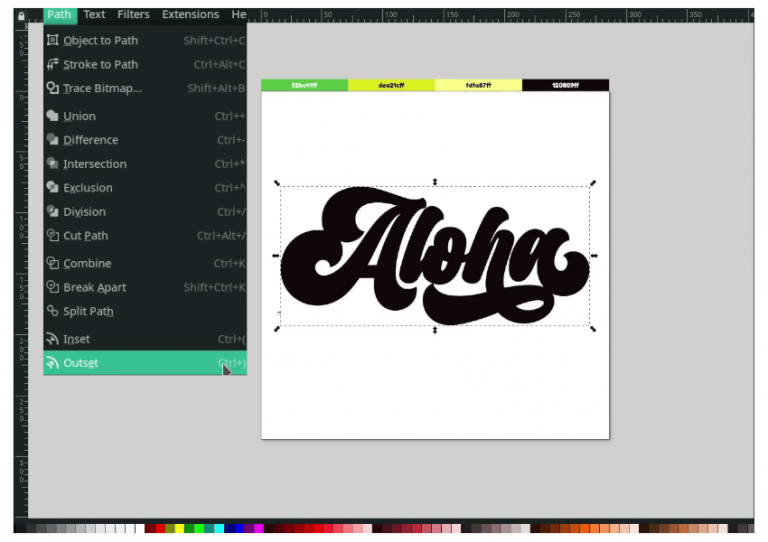The width and height of the screenshot is (768, 542).
Task: Open Trace Bitmap dialog entry
Action: click(x=145, y=88)
